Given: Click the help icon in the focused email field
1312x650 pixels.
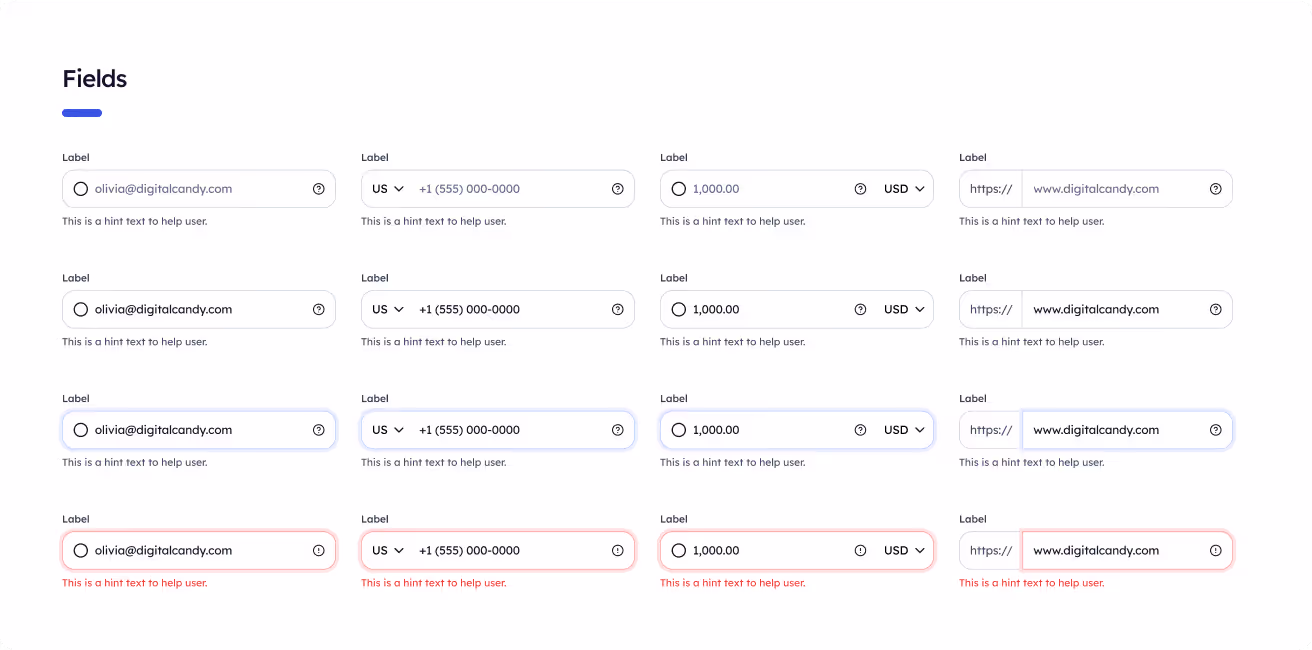Looking at the screenshot, I should coord(318,429).
